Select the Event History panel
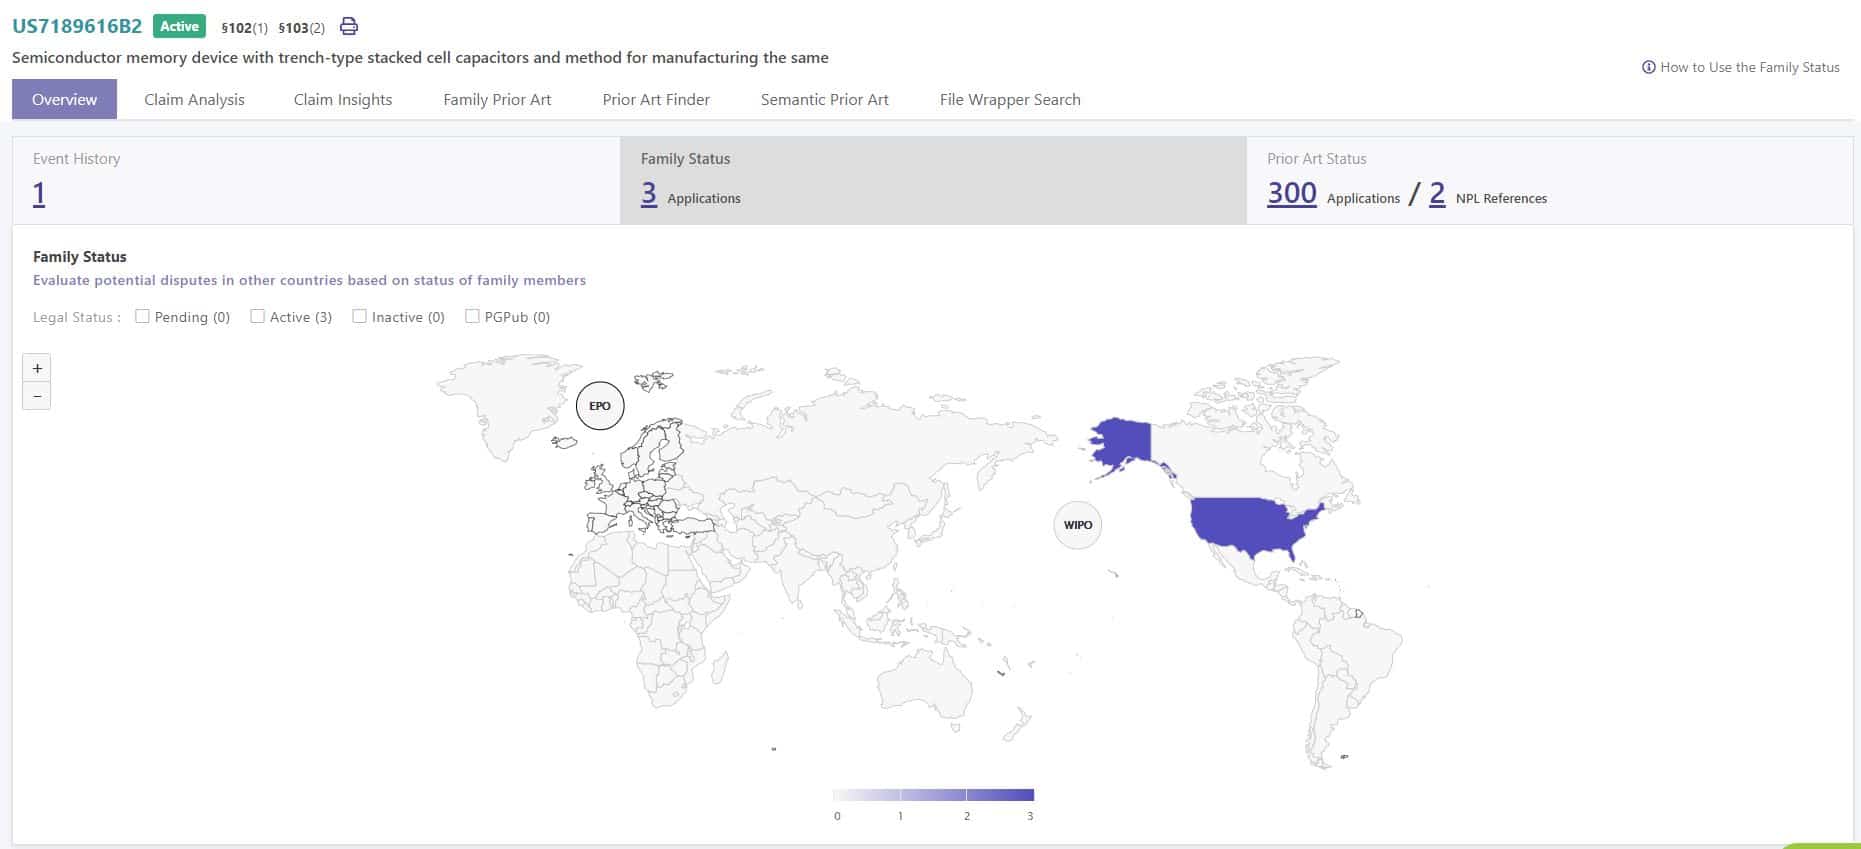Viewport: 1861px width, 849px height. pyautogui.click(x=316, y=180)
